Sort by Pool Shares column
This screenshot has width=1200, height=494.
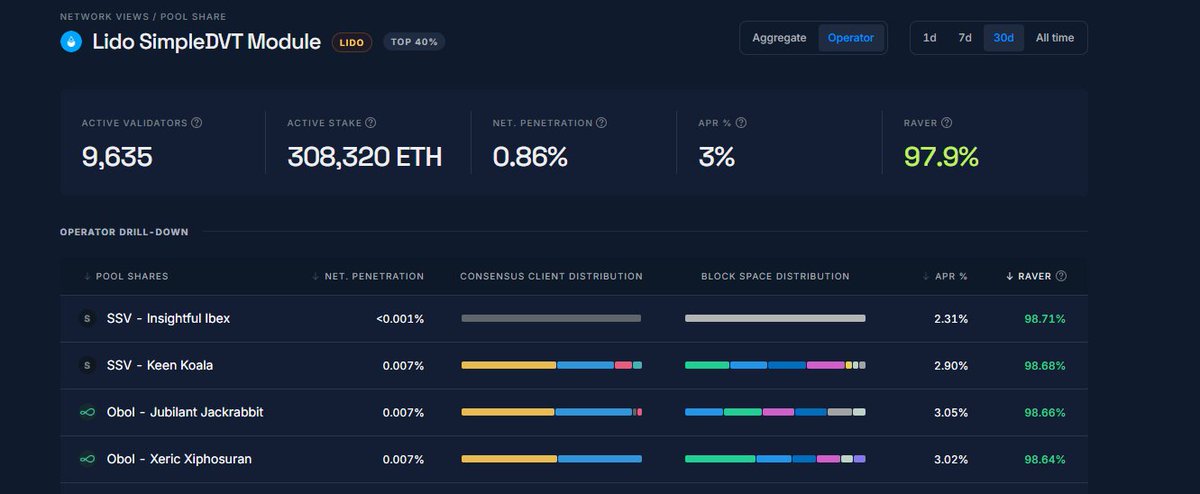pos(126,276)
